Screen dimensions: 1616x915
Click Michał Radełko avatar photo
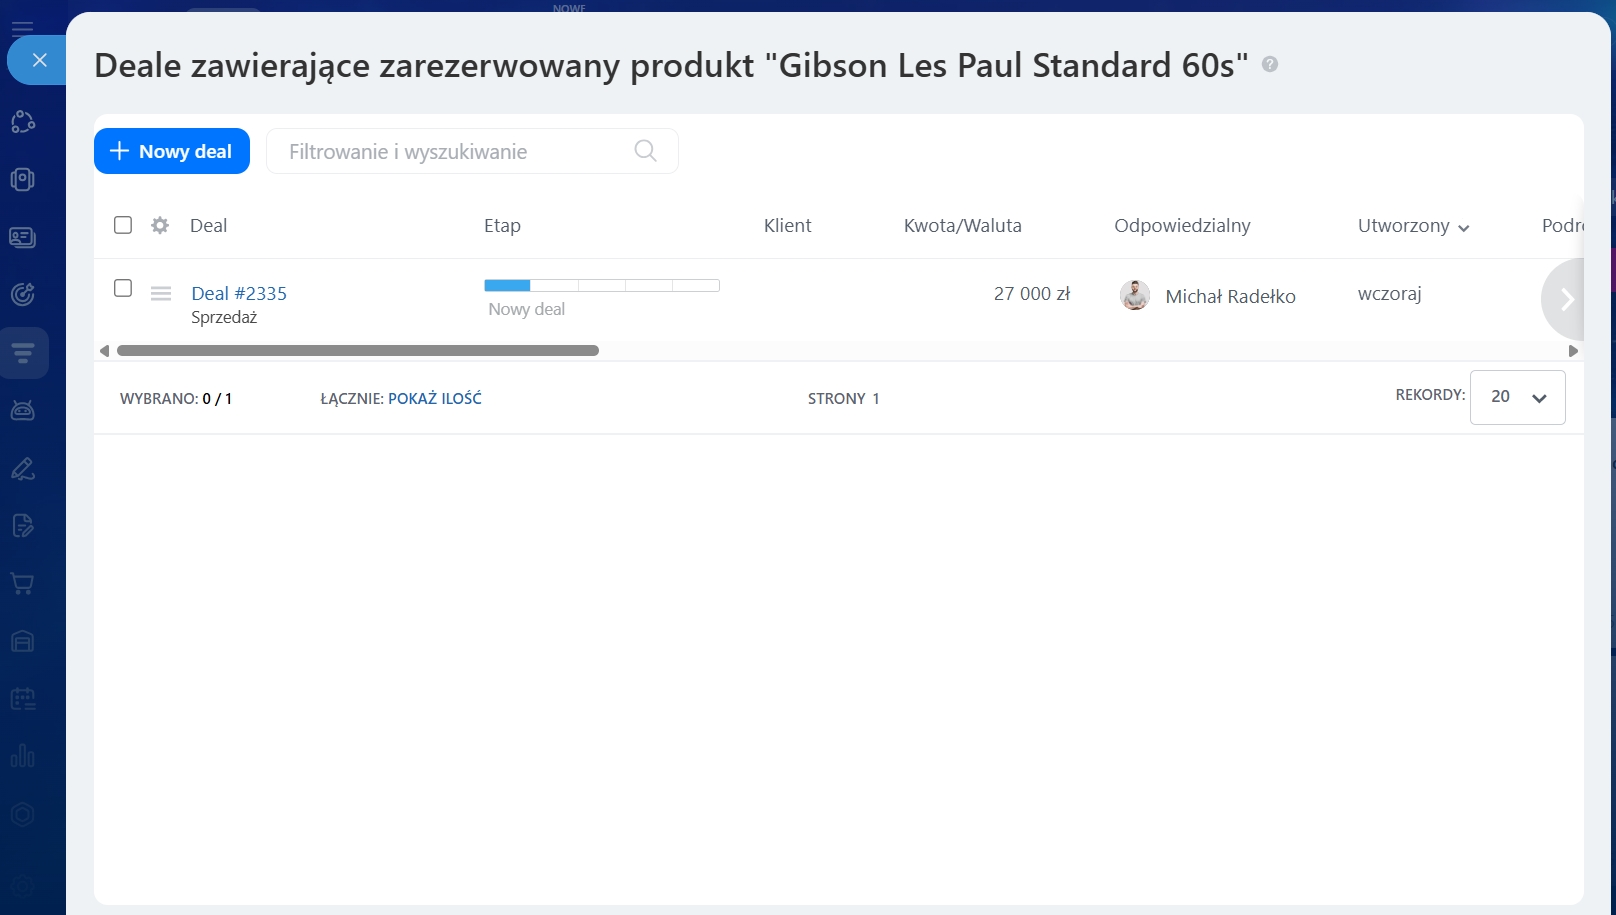[1135, 295]
